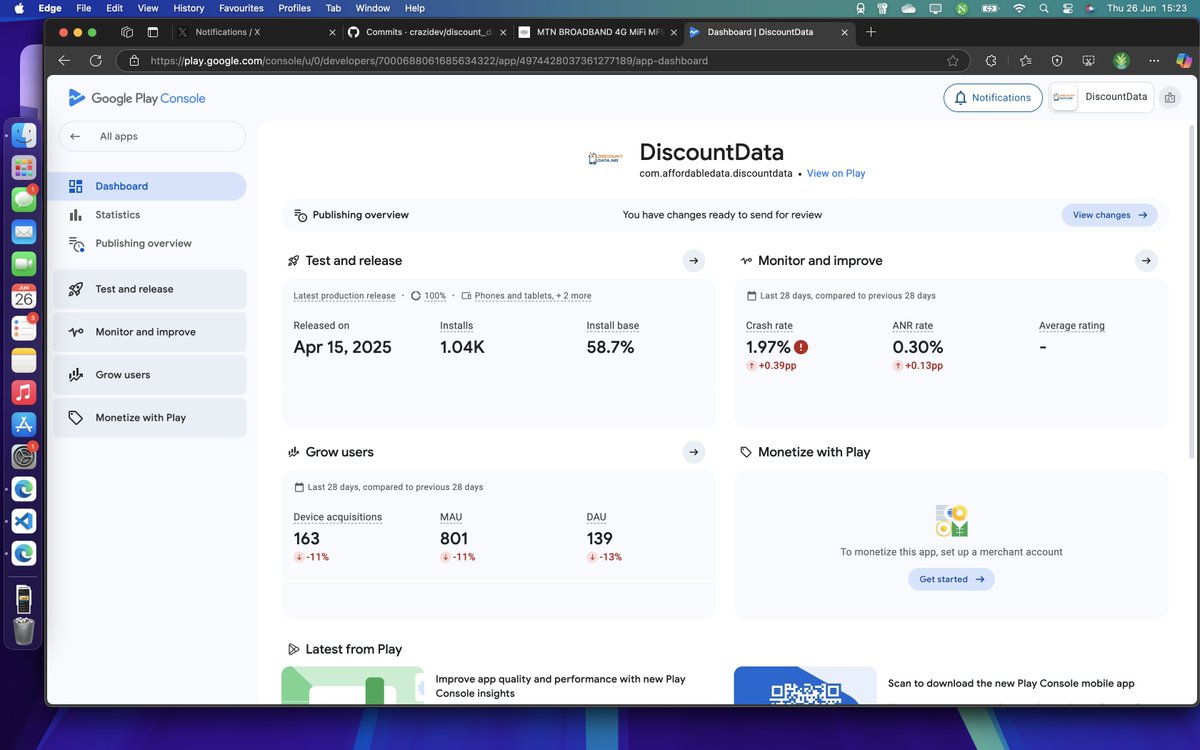Open the browser extensions puzzle icon
This screenshot has width=1200, height=750.
[990, 60]
